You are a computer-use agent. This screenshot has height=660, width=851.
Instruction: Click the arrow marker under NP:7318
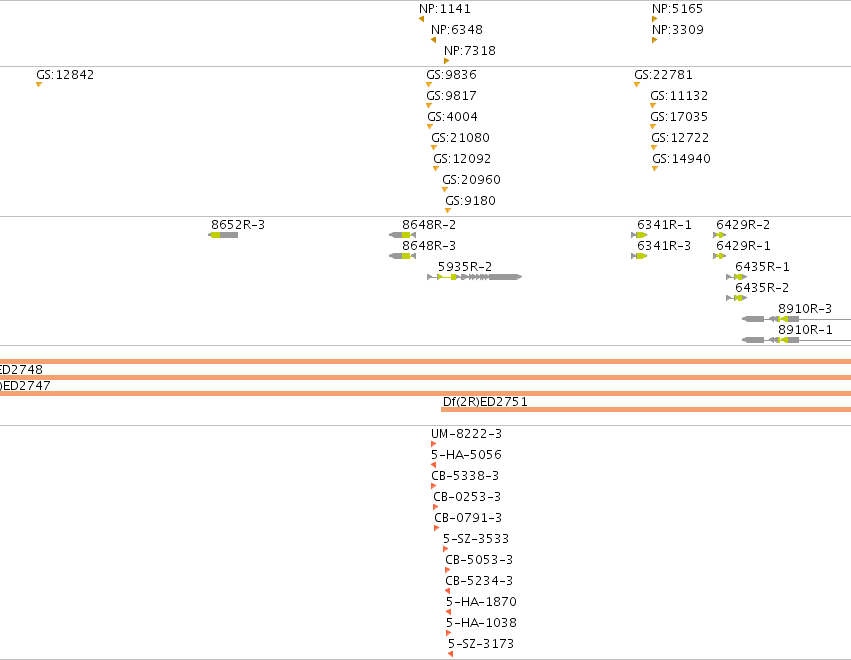click(447, 61)
